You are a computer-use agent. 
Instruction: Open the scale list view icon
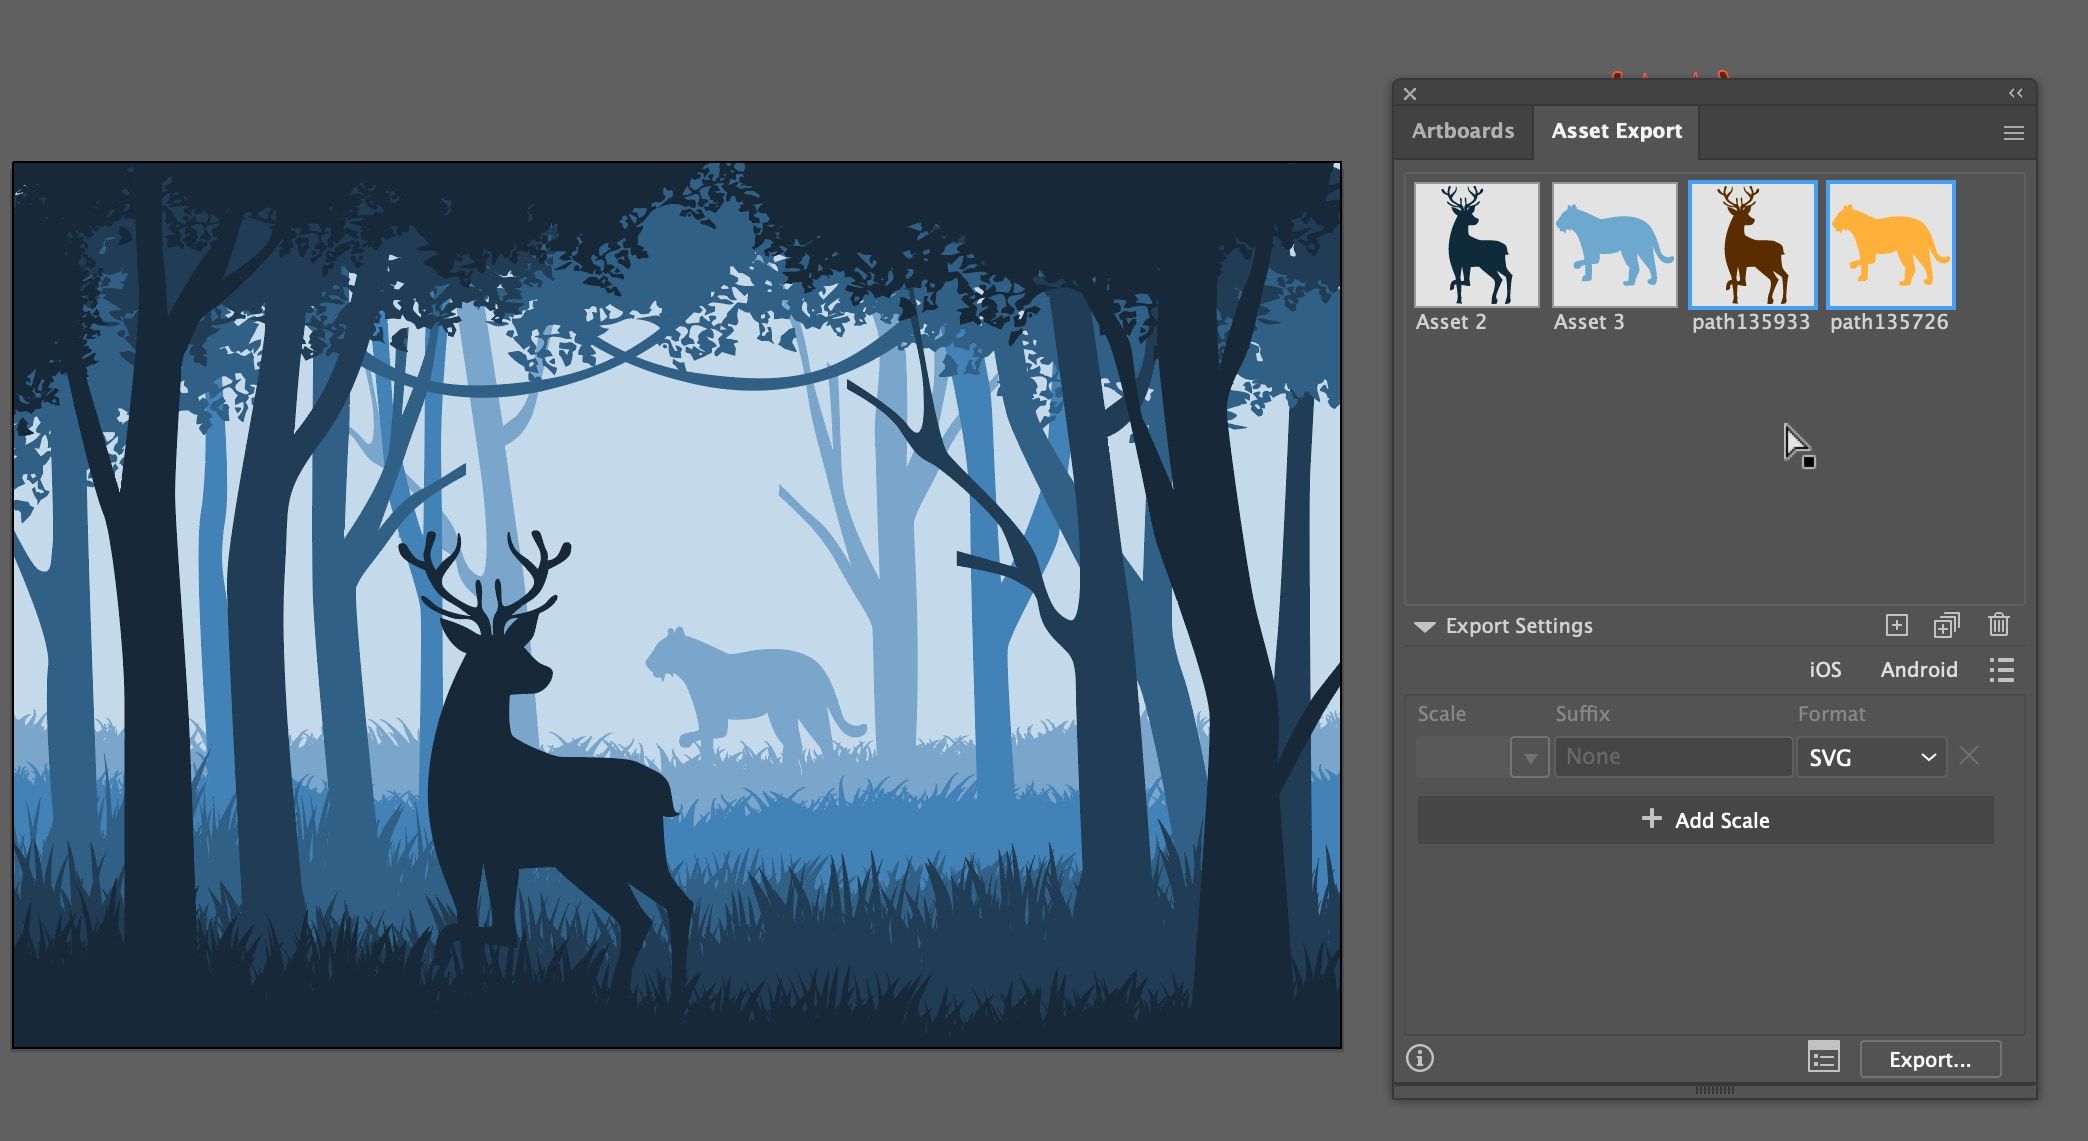click(x=2001, y=670)
